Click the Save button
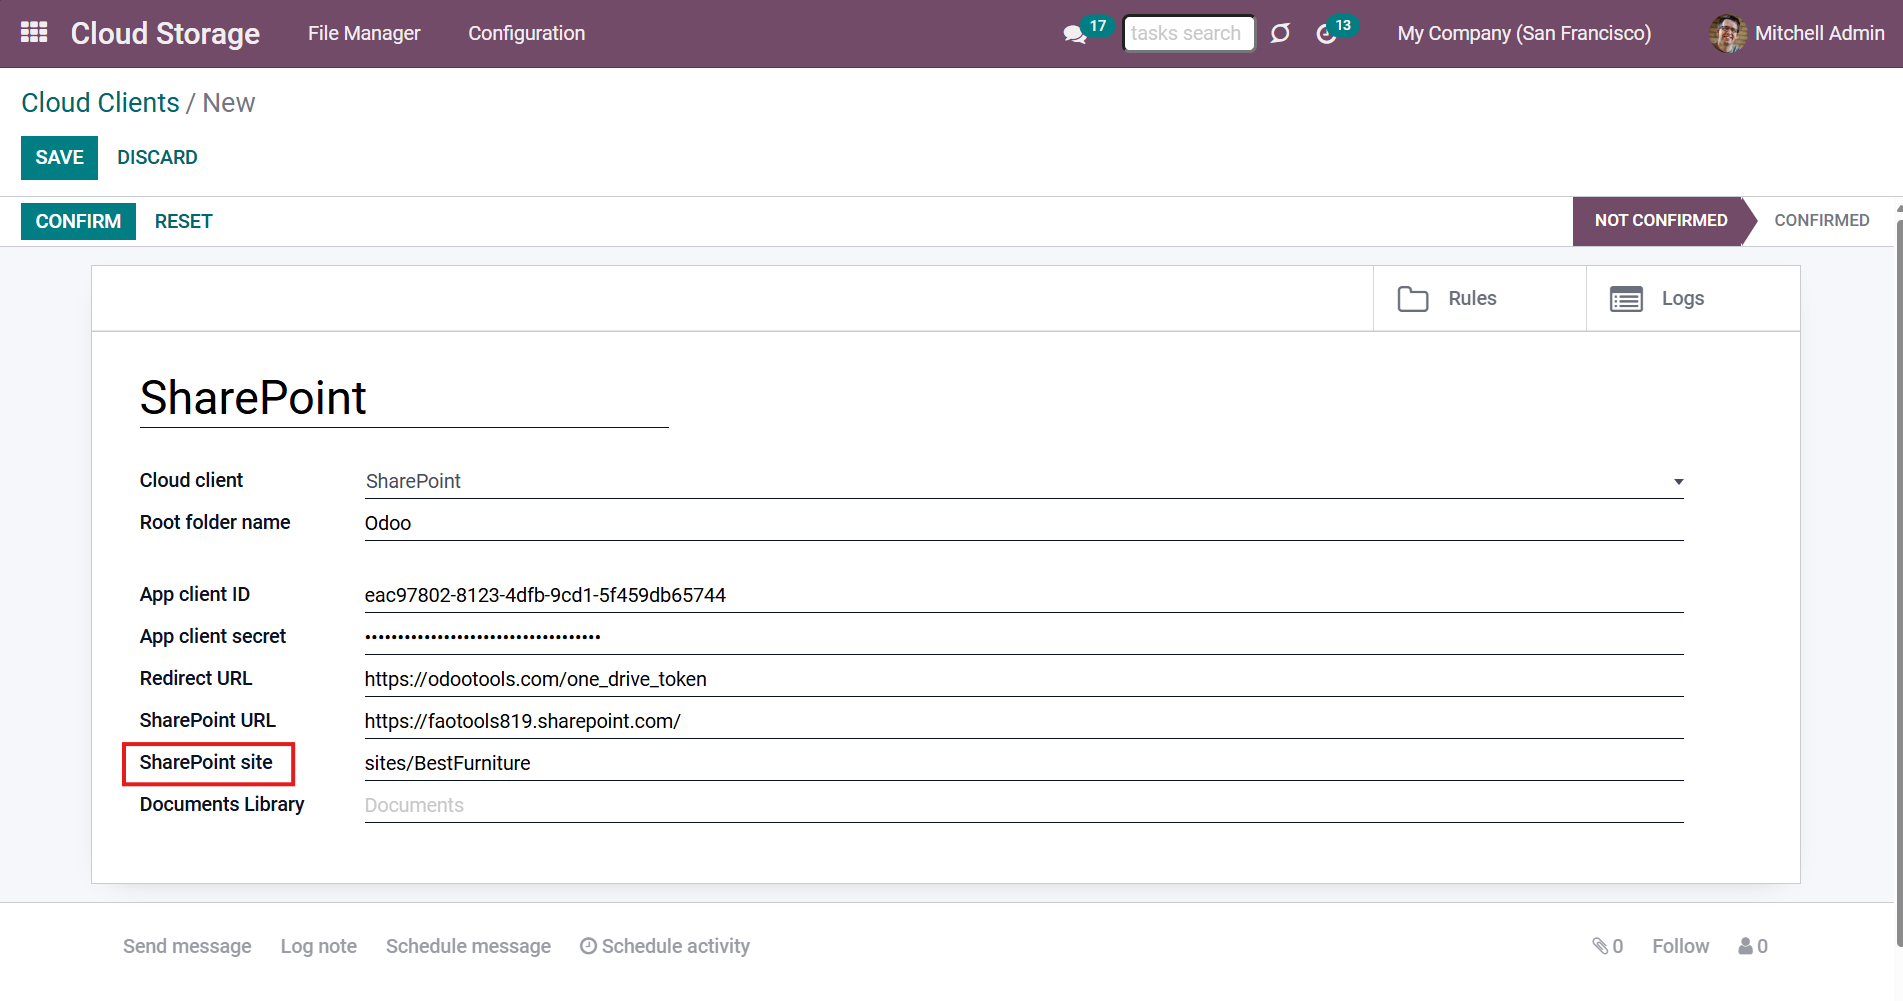The height and width of the screenshot is (1001, 1903). tap(59, 158)
